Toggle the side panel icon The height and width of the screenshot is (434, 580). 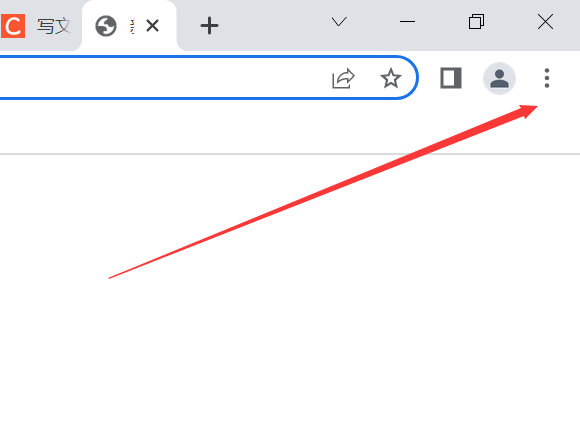451,78
